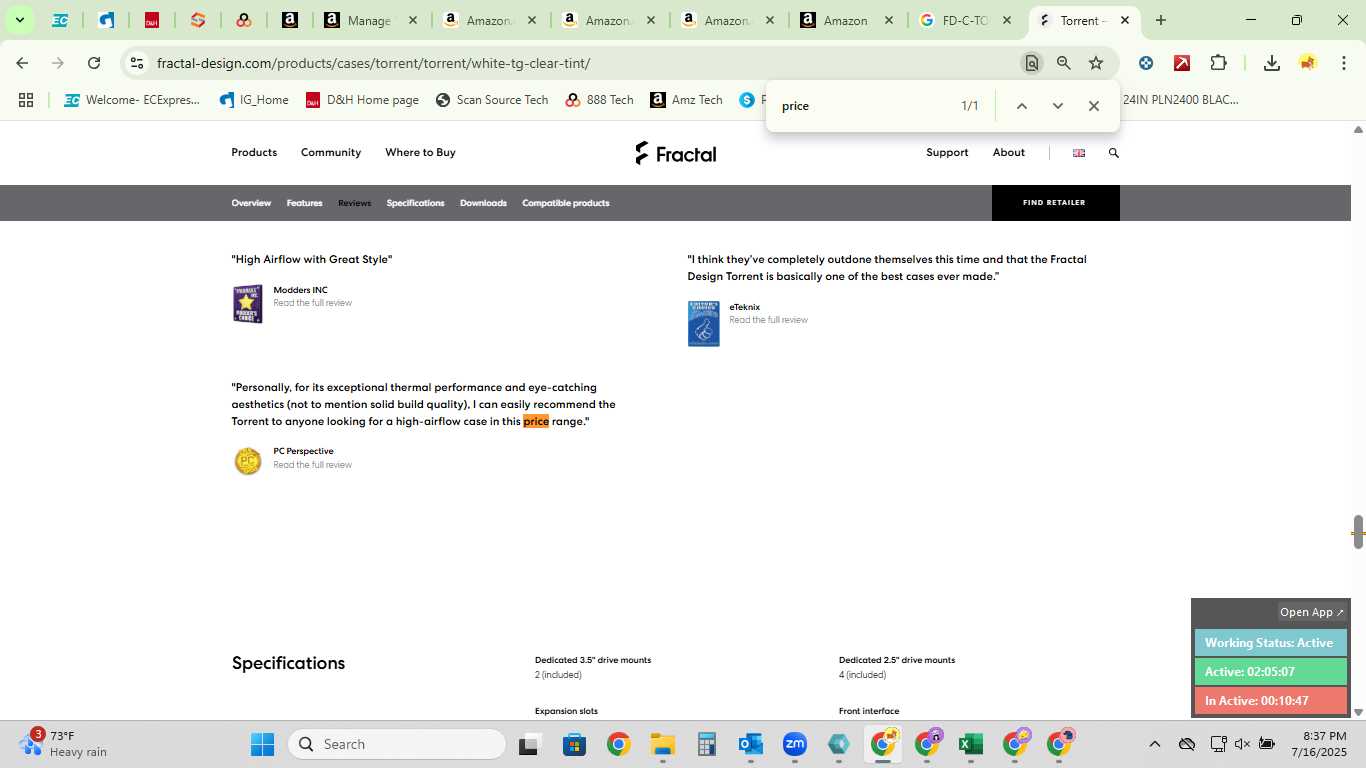Image resolution: width=1366 pixels, height=768 pixels.
Task: Open site information icon in address bar
Action: tap(137, 63)
